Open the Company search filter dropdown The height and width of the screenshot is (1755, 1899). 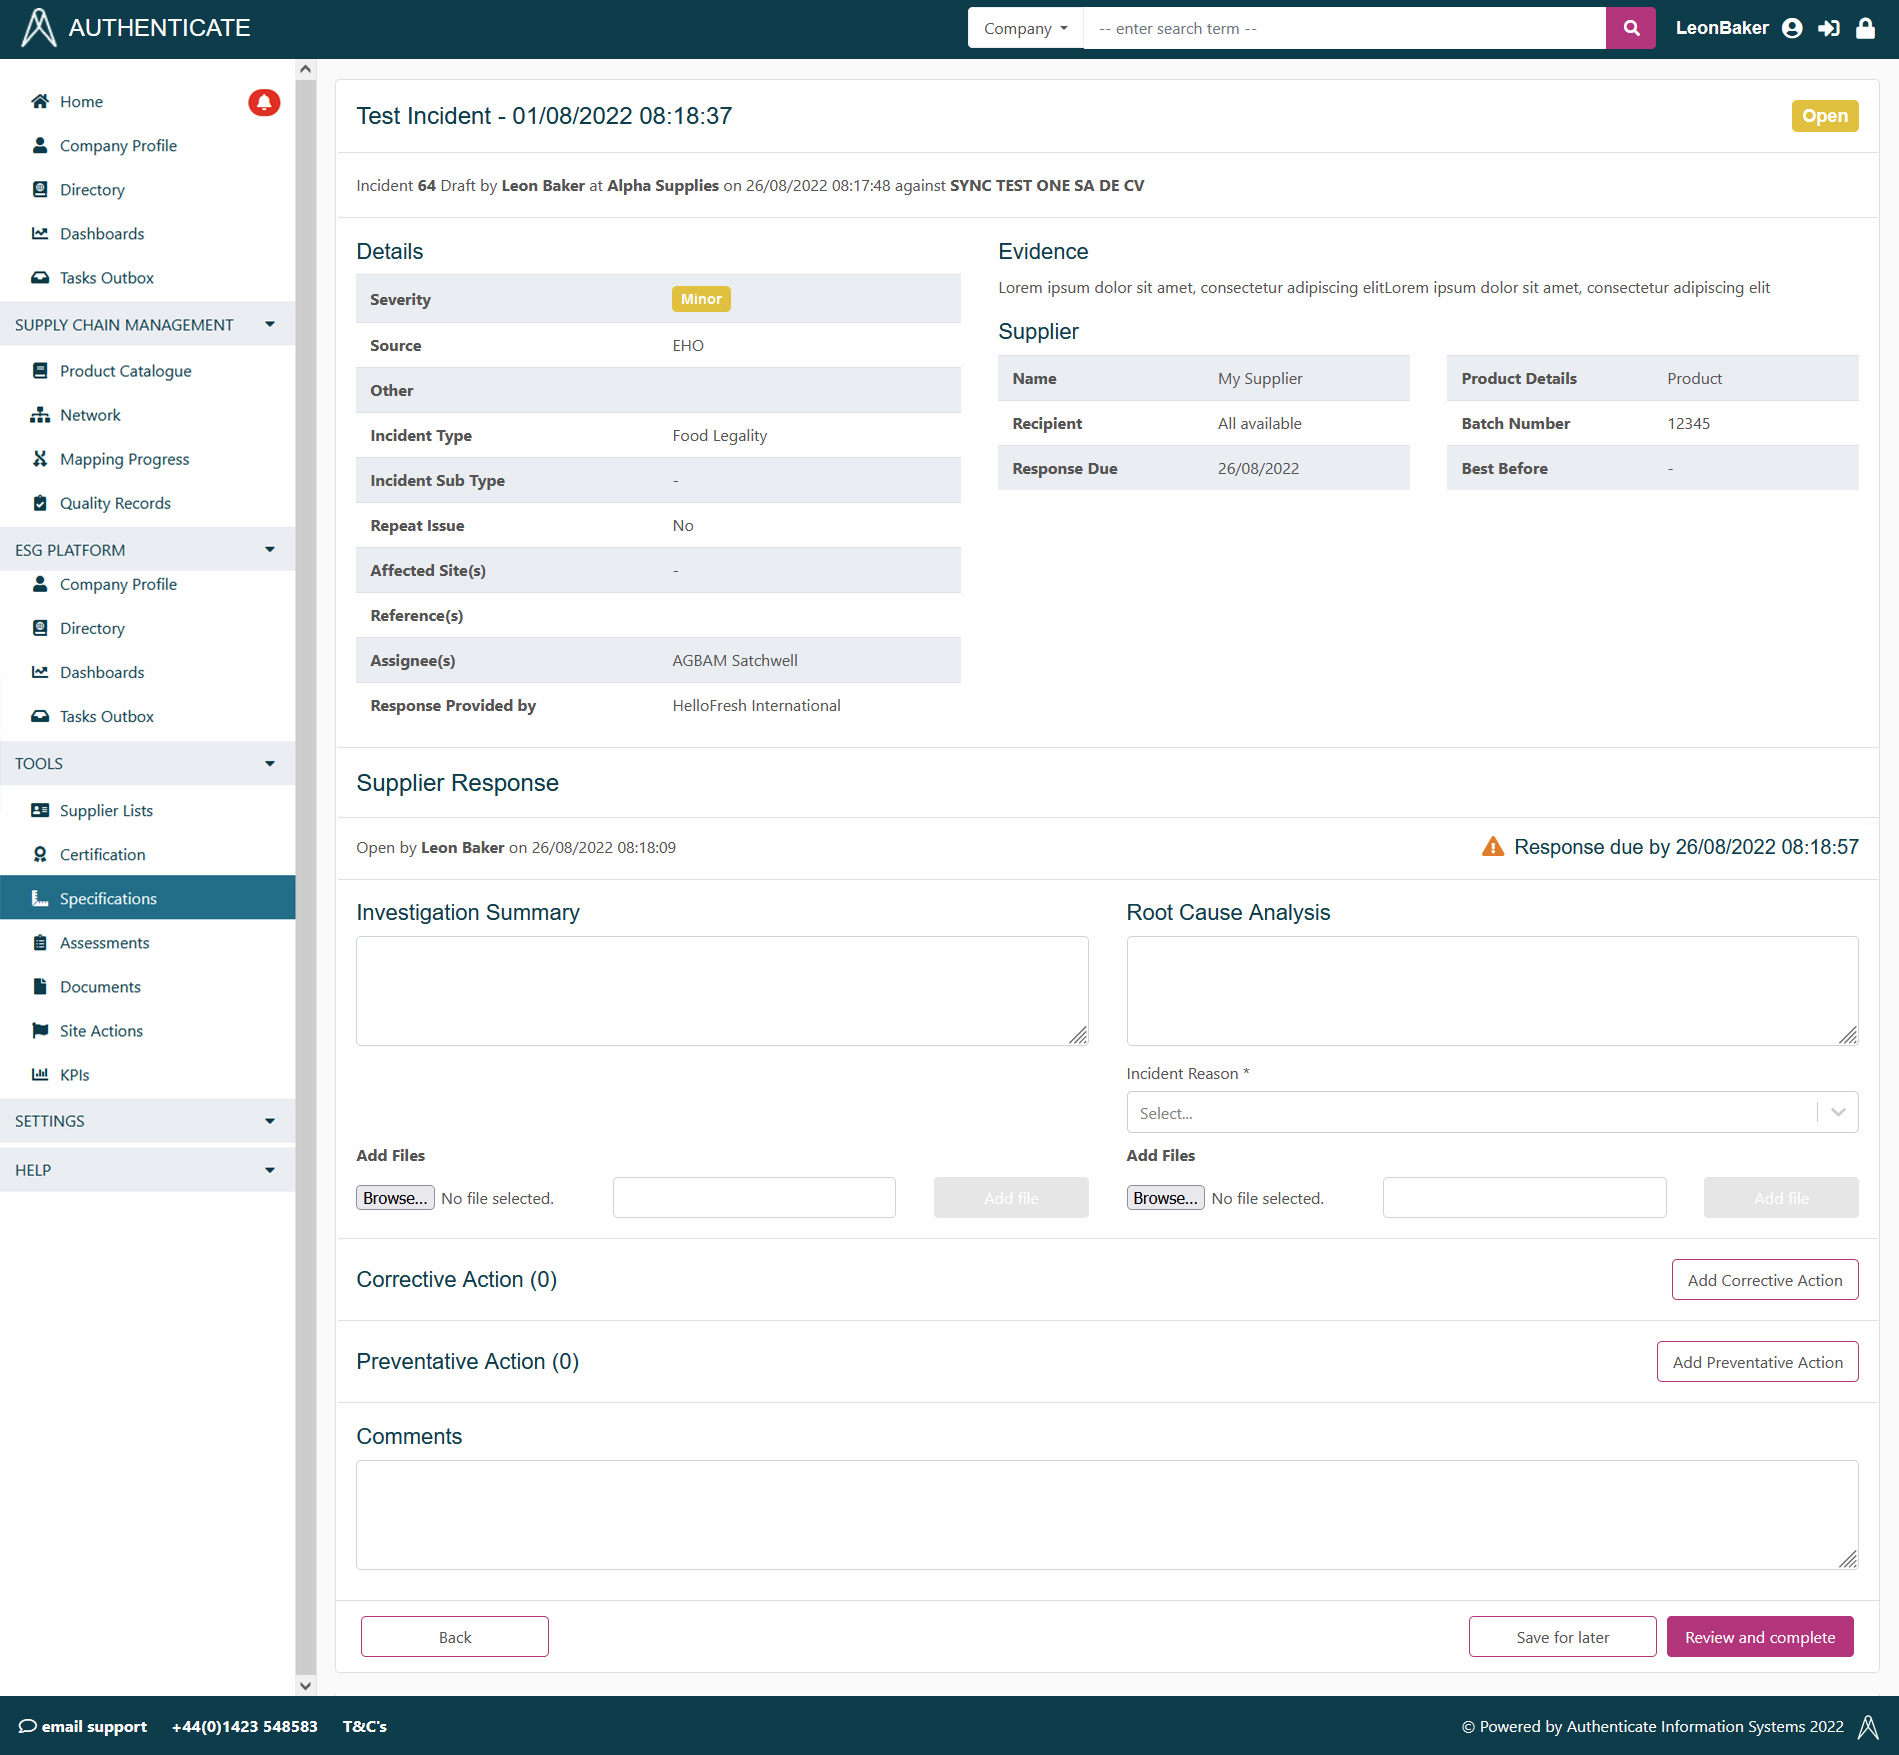coord(1025,28)
